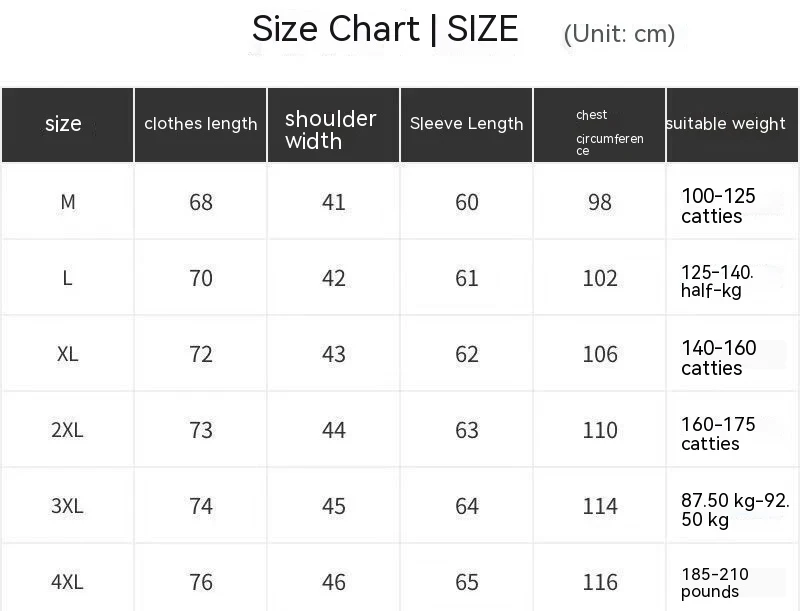The width and height of the screenshot is (800, 611).
Task: Select the 'shoulder width' column header
Action: [334, 125]
